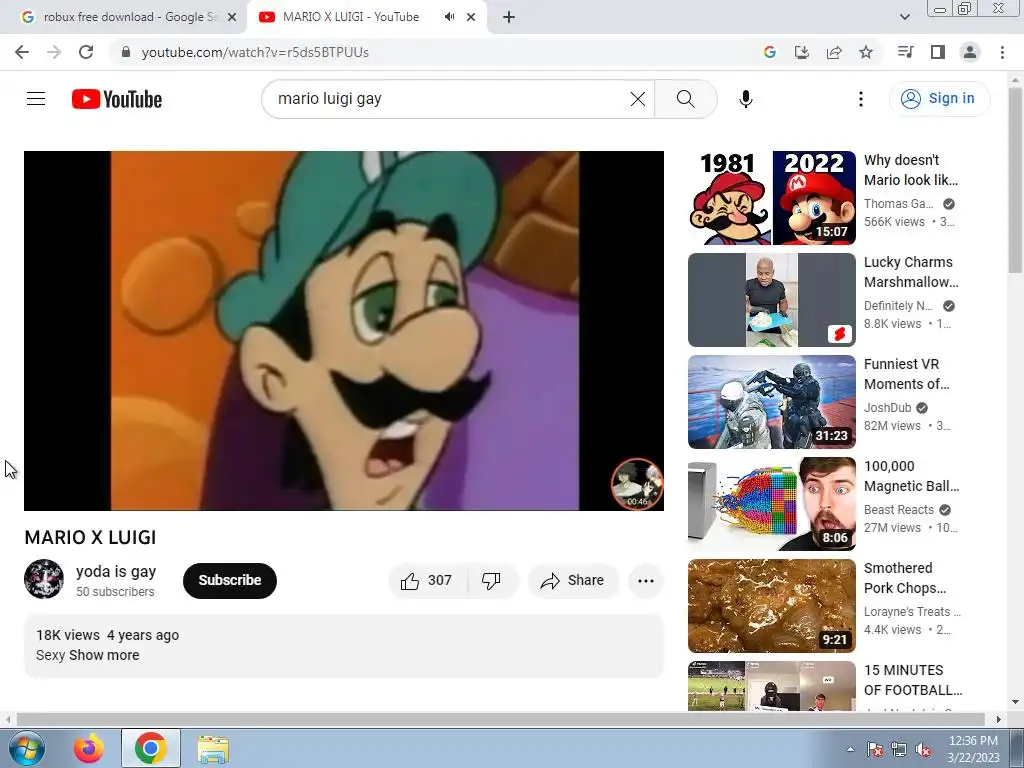Dislike the video with thumbs down
This screenshot has width=1024, height=768.
coord(491,581)
